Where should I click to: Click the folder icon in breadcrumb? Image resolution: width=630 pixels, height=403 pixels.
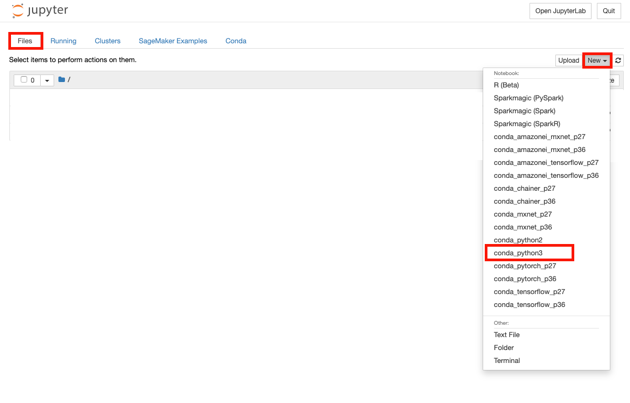click(x=62, y=80)
